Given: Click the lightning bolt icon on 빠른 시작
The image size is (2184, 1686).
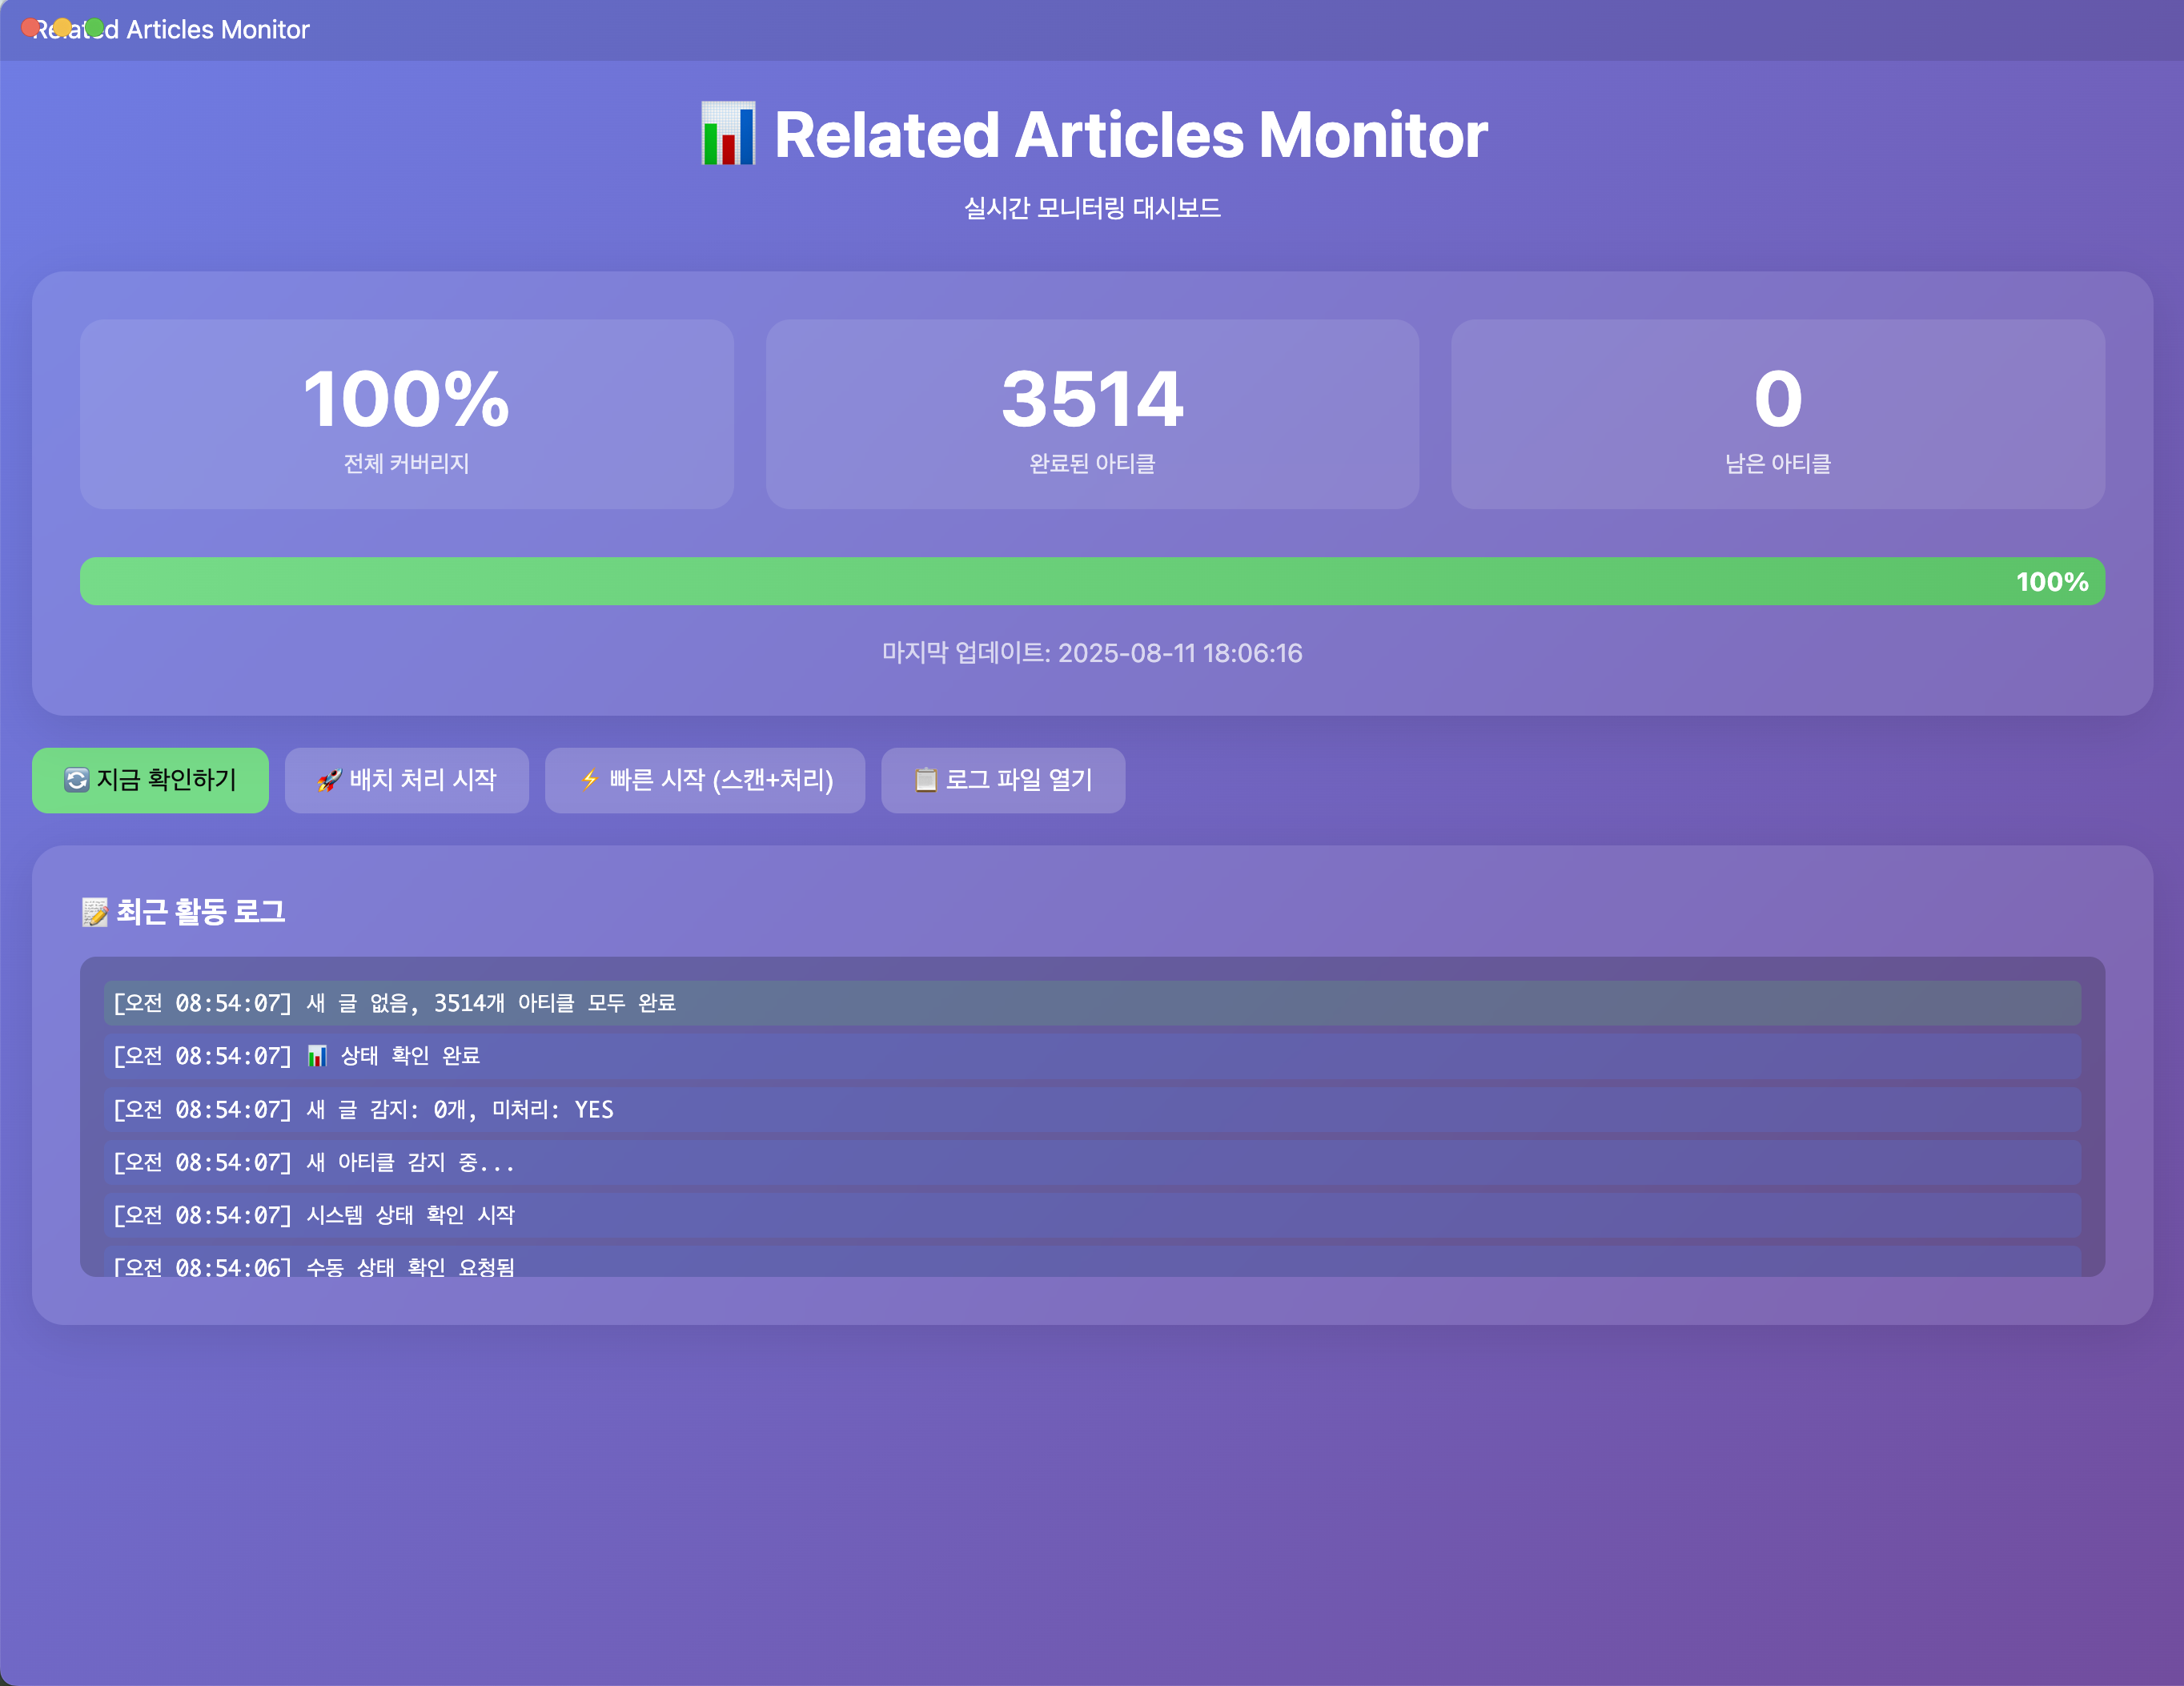Looking at the screenshot, I should [590, 780].
